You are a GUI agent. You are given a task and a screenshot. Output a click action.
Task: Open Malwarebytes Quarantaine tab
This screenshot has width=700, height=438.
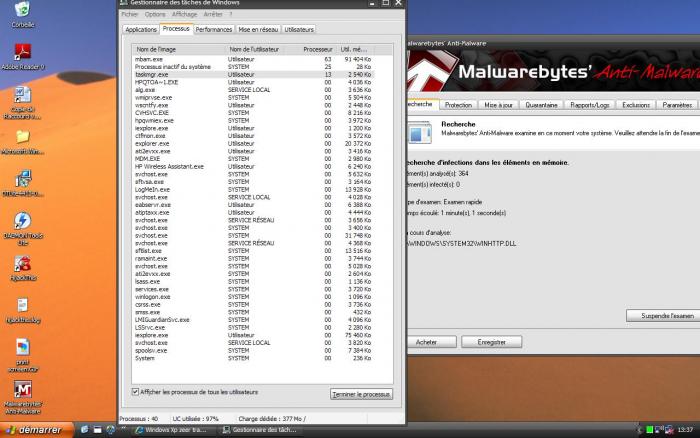point(541,105)
